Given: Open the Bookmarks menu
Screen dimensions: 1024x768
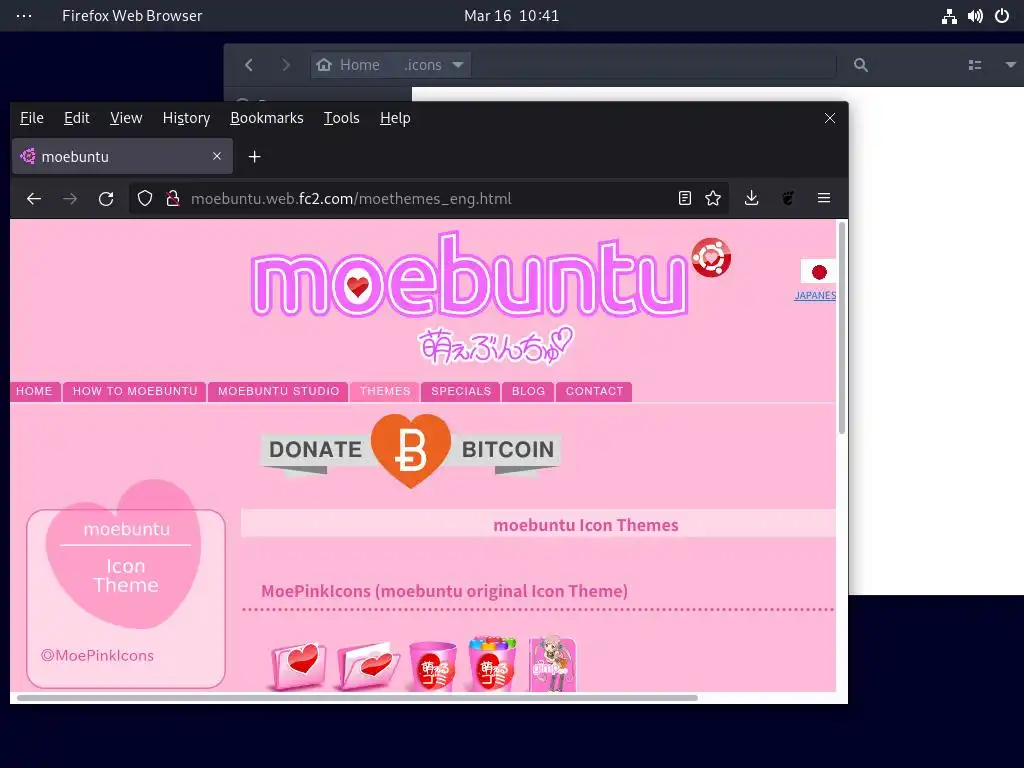Looking at the screenshot, I should (266, 118).
